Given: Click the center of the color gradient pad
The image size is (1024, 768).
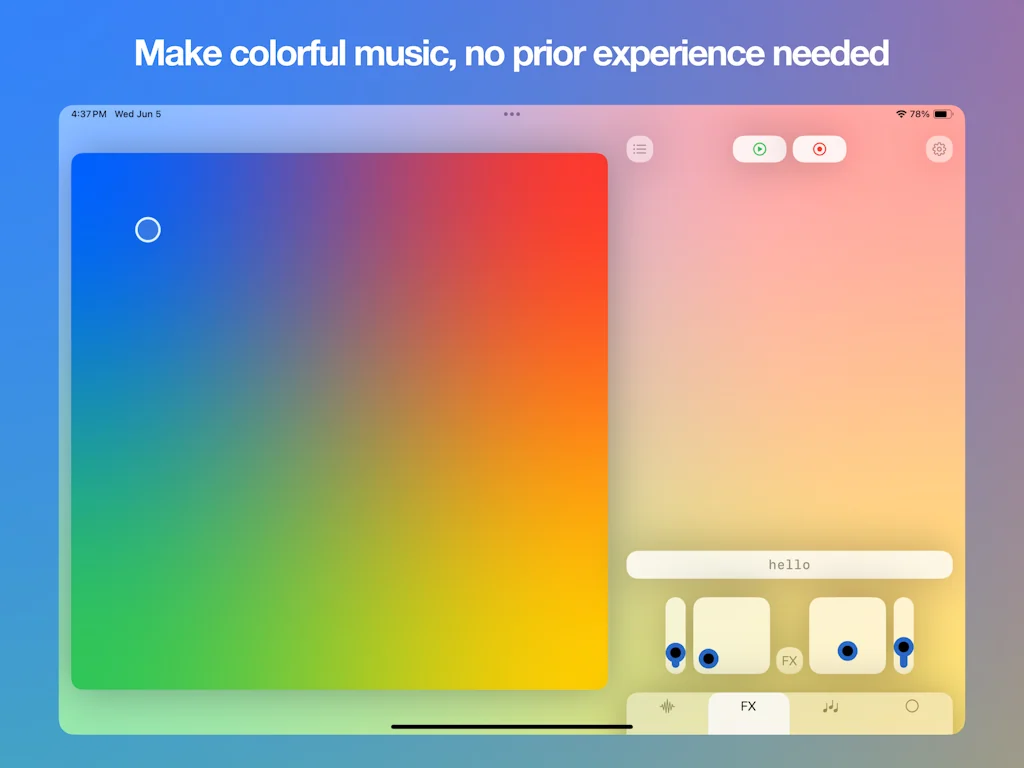Looking at the screenshot, I should [x=339, y=420].
